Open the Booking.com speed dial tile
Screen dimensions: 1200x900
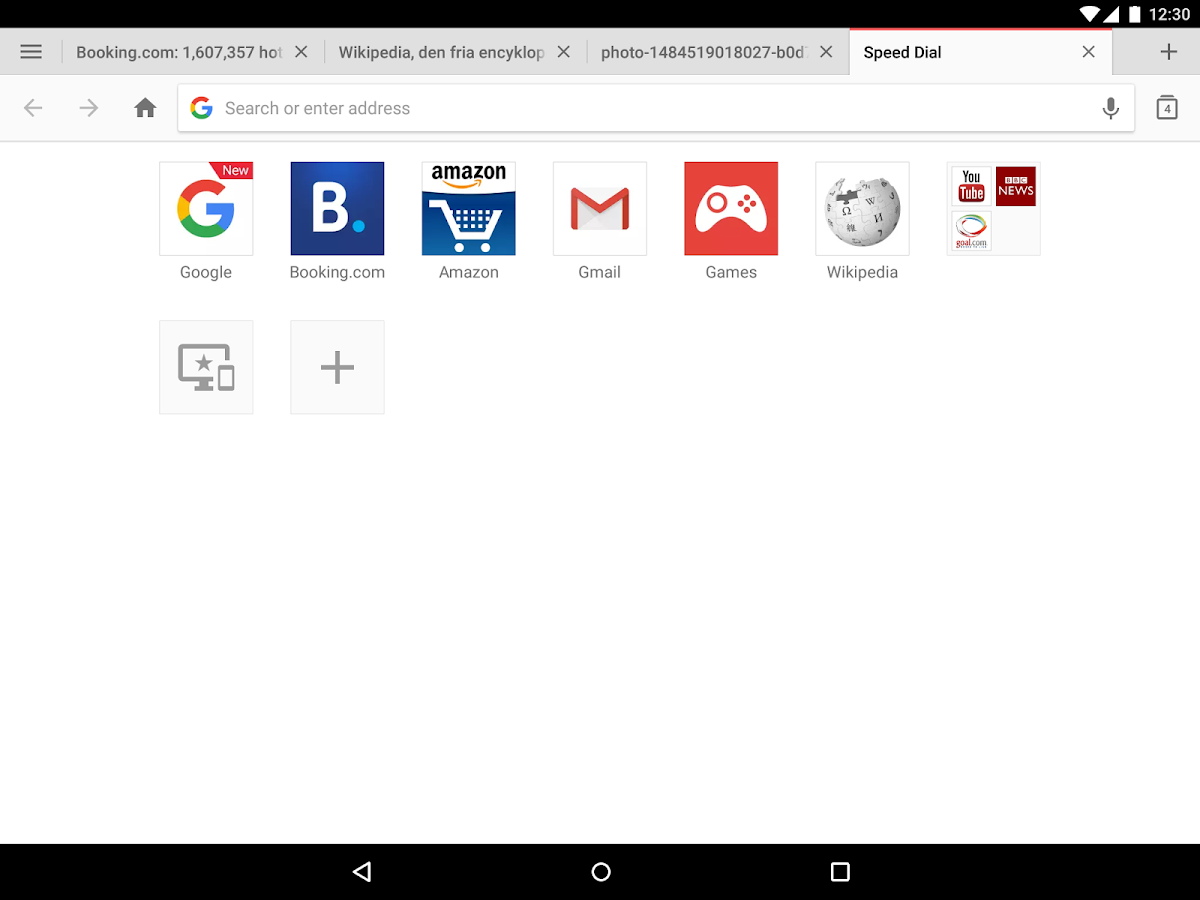[337, 208]
